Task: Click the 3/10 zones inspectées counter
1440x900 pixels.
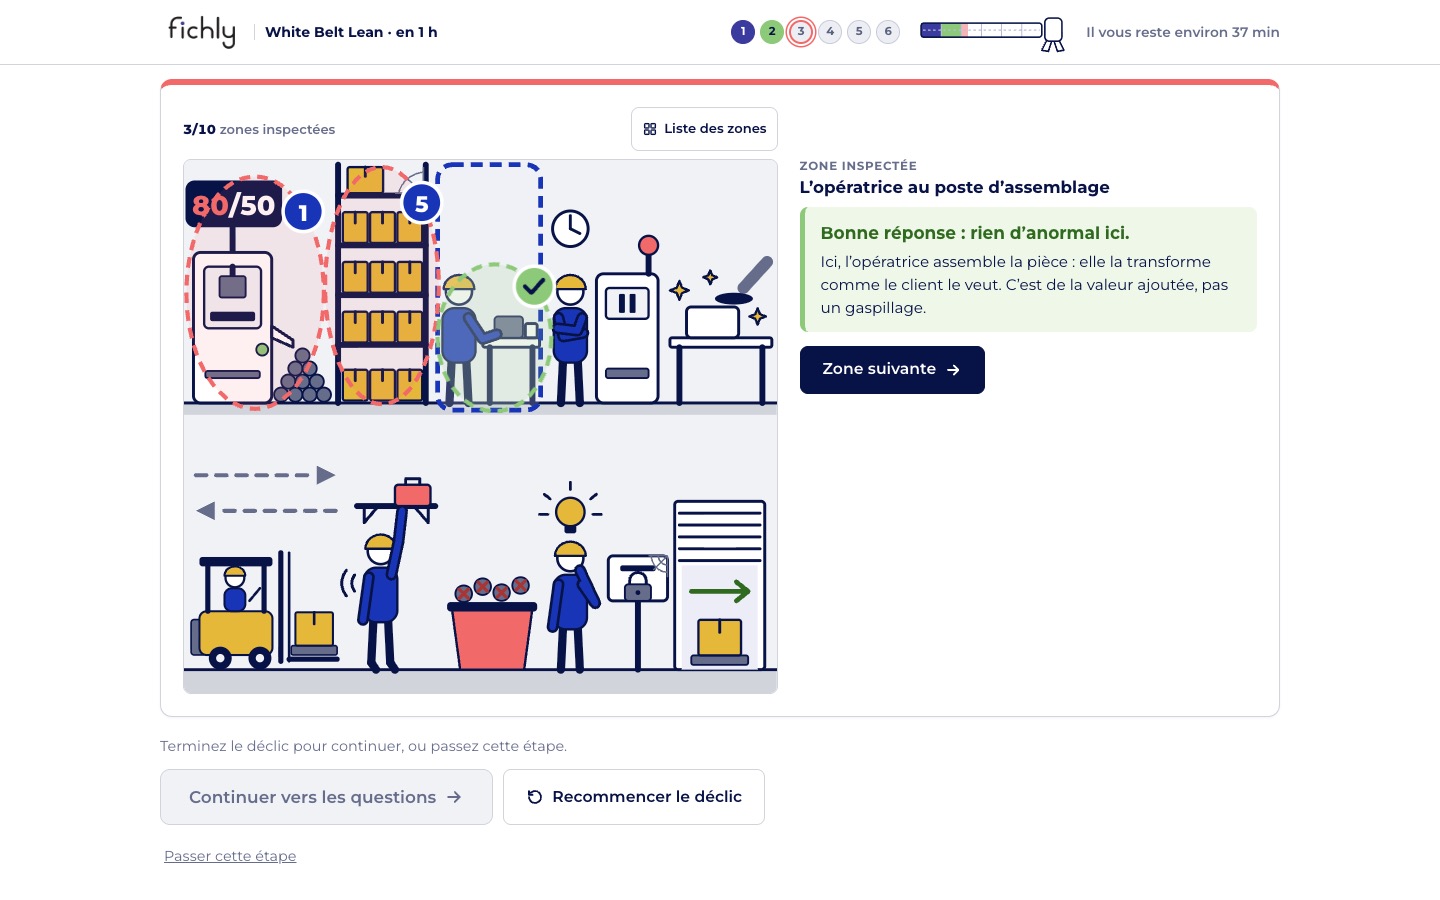Action: 259,129
